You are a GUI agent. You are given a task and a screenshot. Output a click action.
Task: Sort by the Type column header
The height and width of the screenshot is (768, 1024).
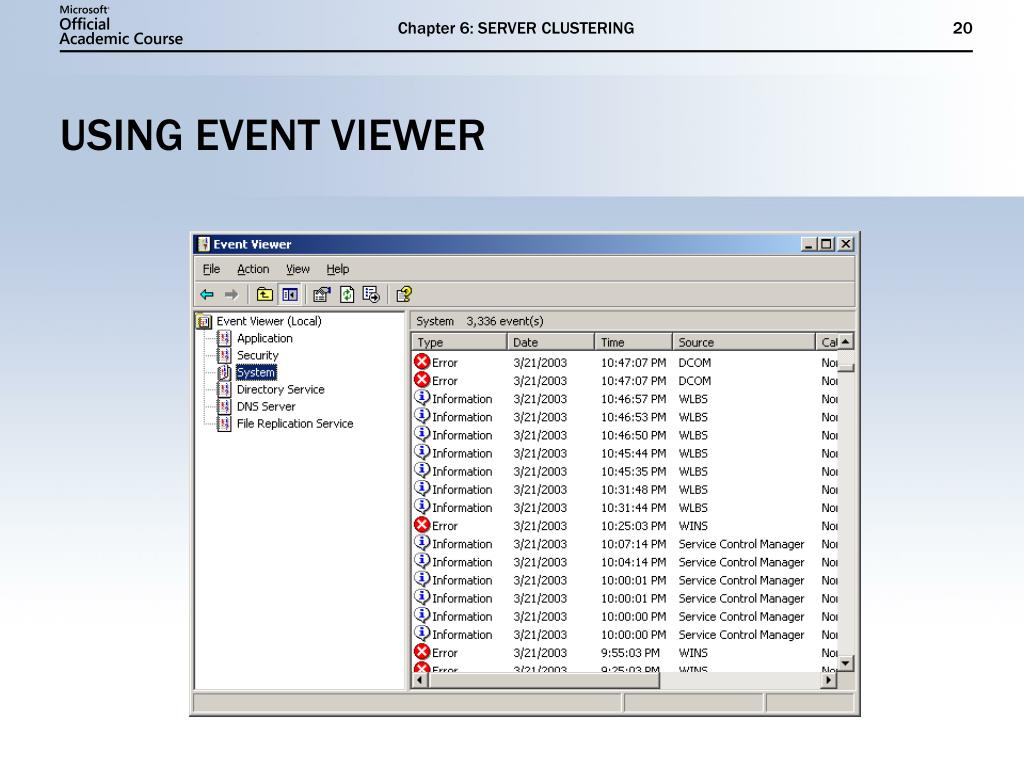tap(459, 342)
